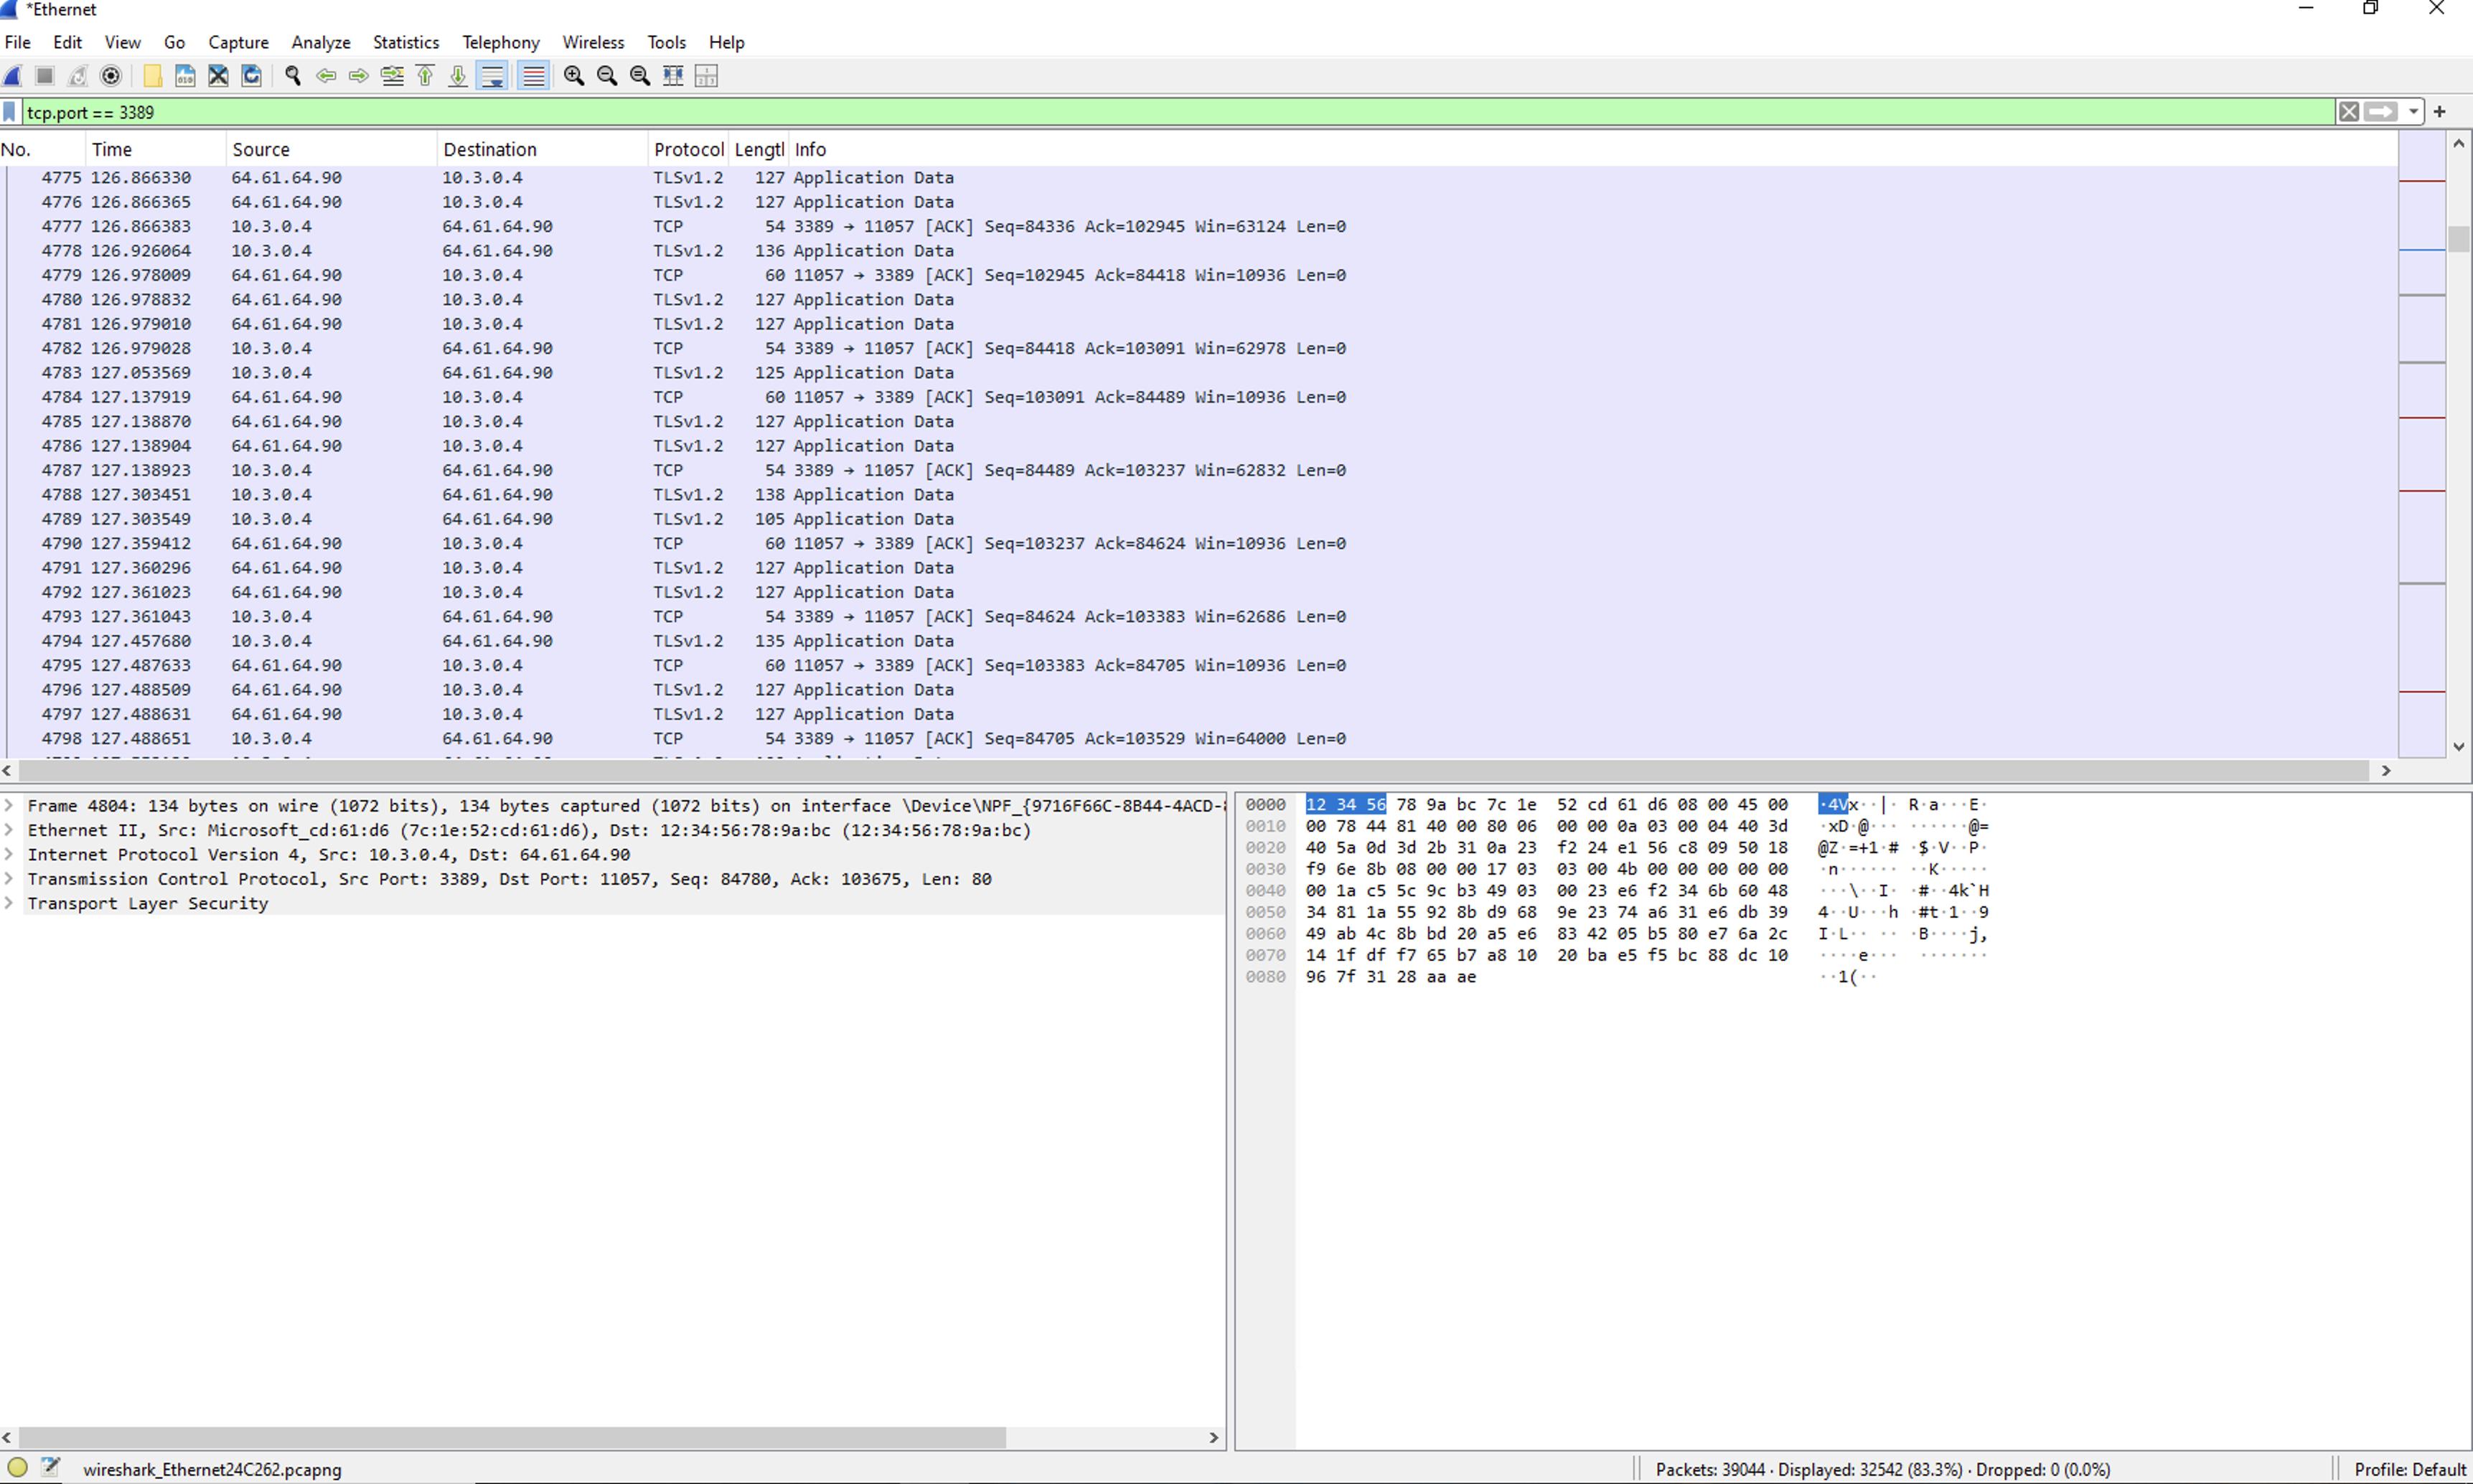
Task: Clear the display filter with X button
Action: tap(2348, 112)
